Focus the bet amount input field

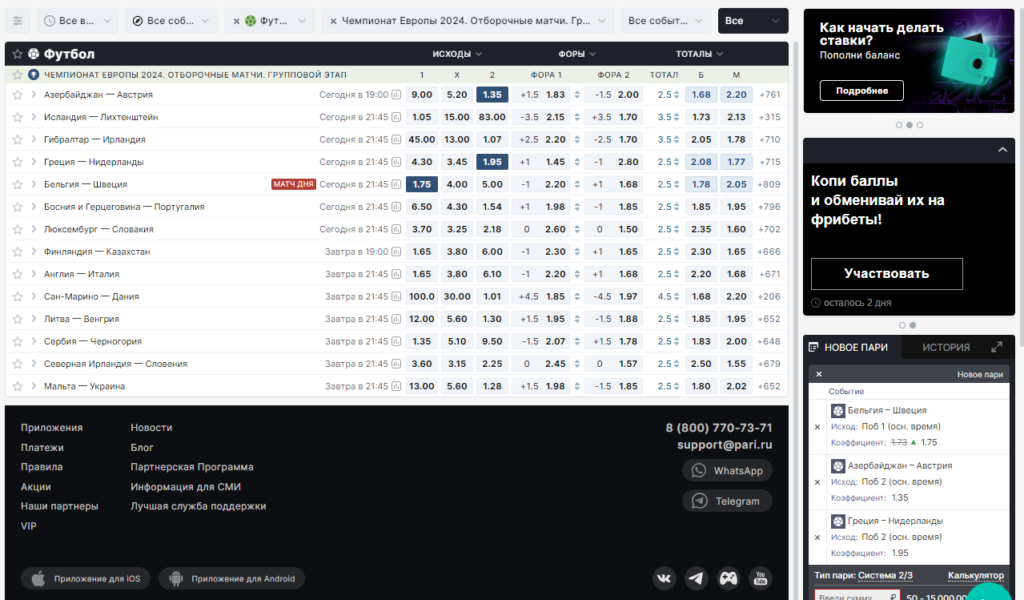(x=857, y=595)
